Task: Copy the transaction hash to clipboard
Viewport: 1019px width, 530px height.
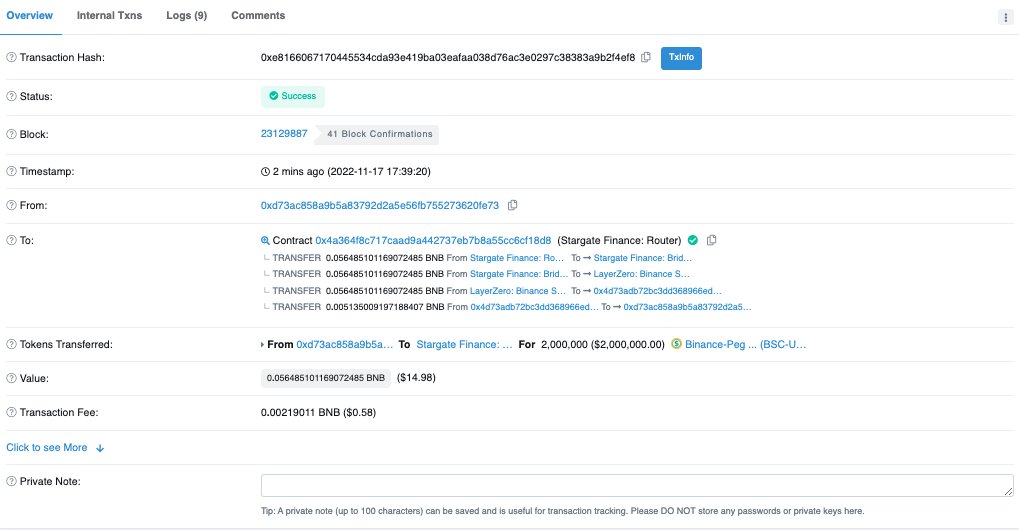Action: [645, 57]
